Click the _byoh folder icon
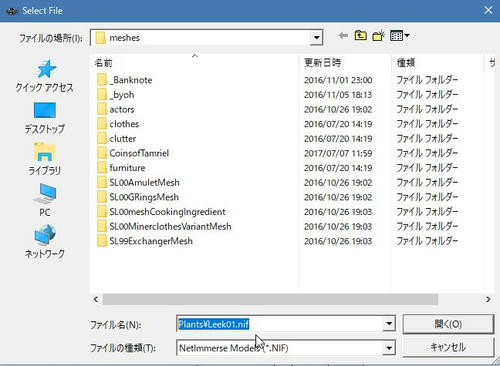 102,95
